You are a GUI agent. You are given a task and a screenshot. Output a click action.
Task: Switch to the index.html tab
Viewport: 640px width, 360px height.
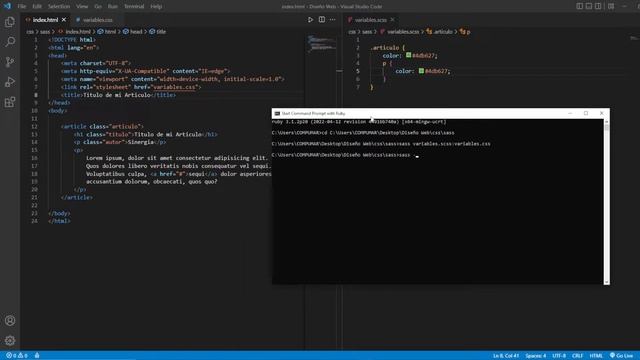[45, 20]
